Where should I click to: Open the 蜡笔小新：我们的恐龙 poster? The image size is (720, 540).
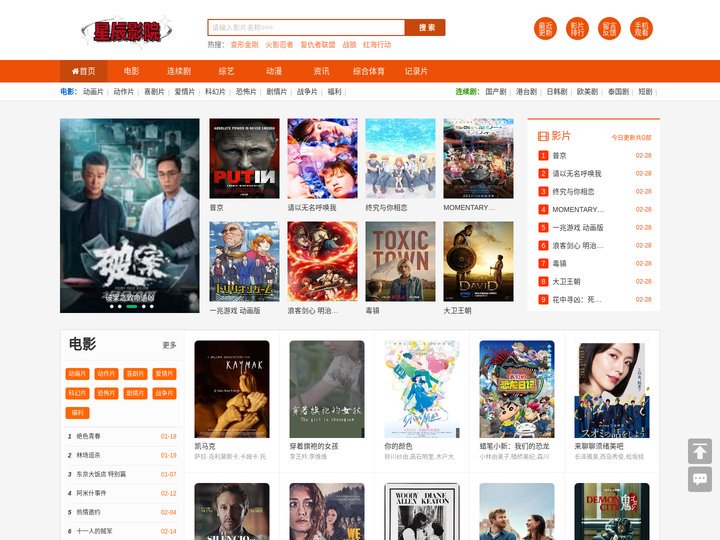[517, 389]
